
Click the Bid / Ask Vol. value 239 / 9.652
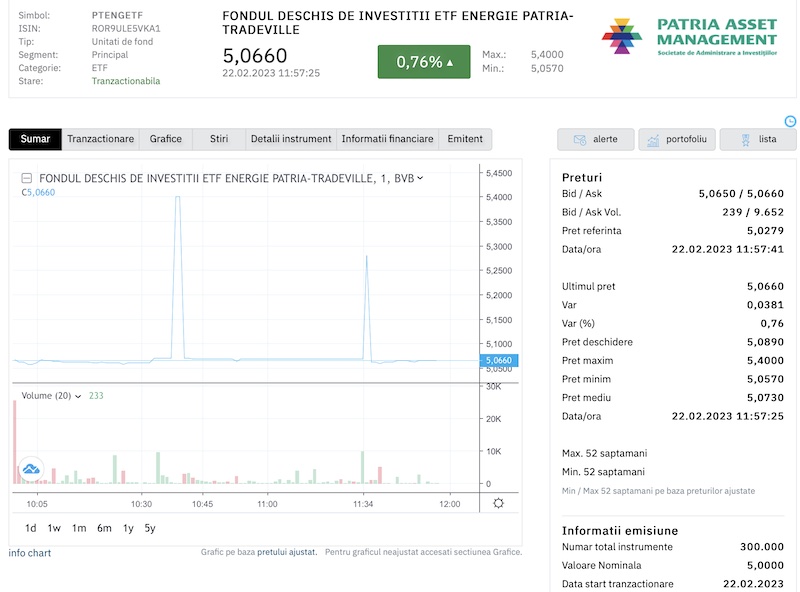coord(753,212)
